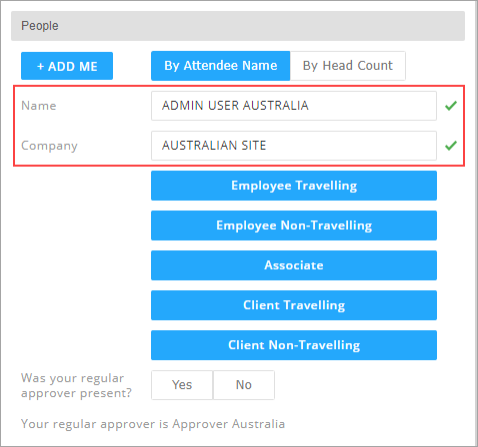Switch to By Head Count tab
This screenshot has width=478, height=447.
pyautogui.click(x=348, y=66)
